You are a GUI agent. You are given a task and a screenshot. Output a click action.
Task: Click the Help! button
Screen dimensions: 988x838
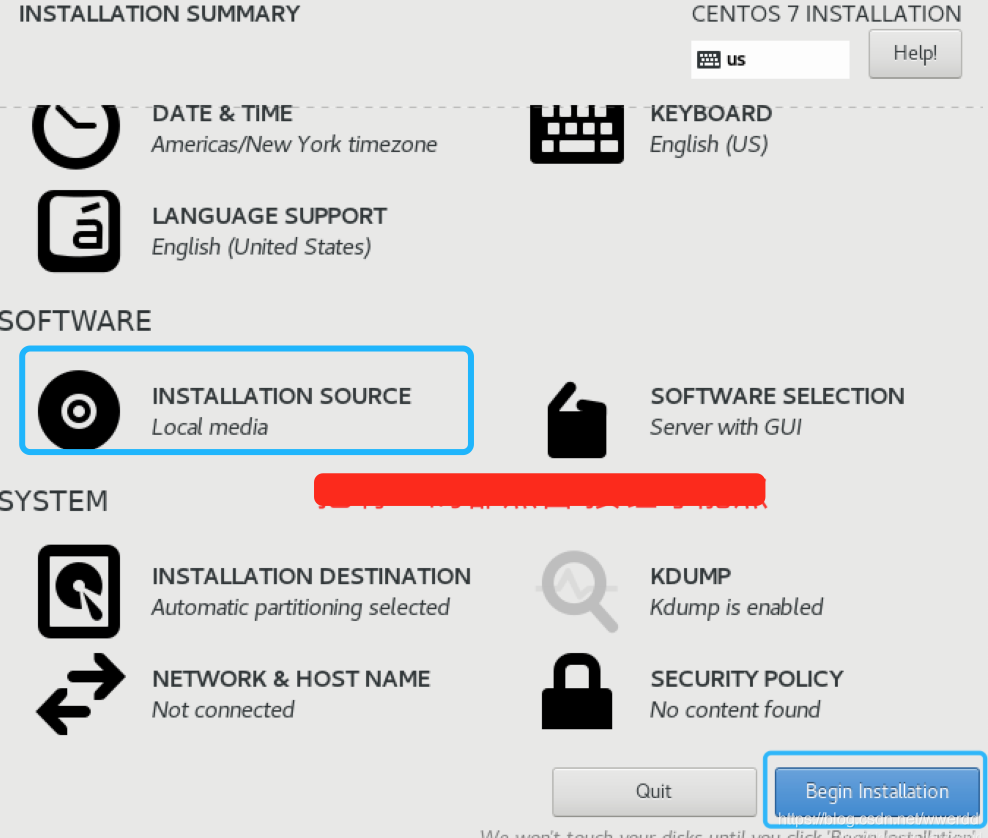(915, 54)
